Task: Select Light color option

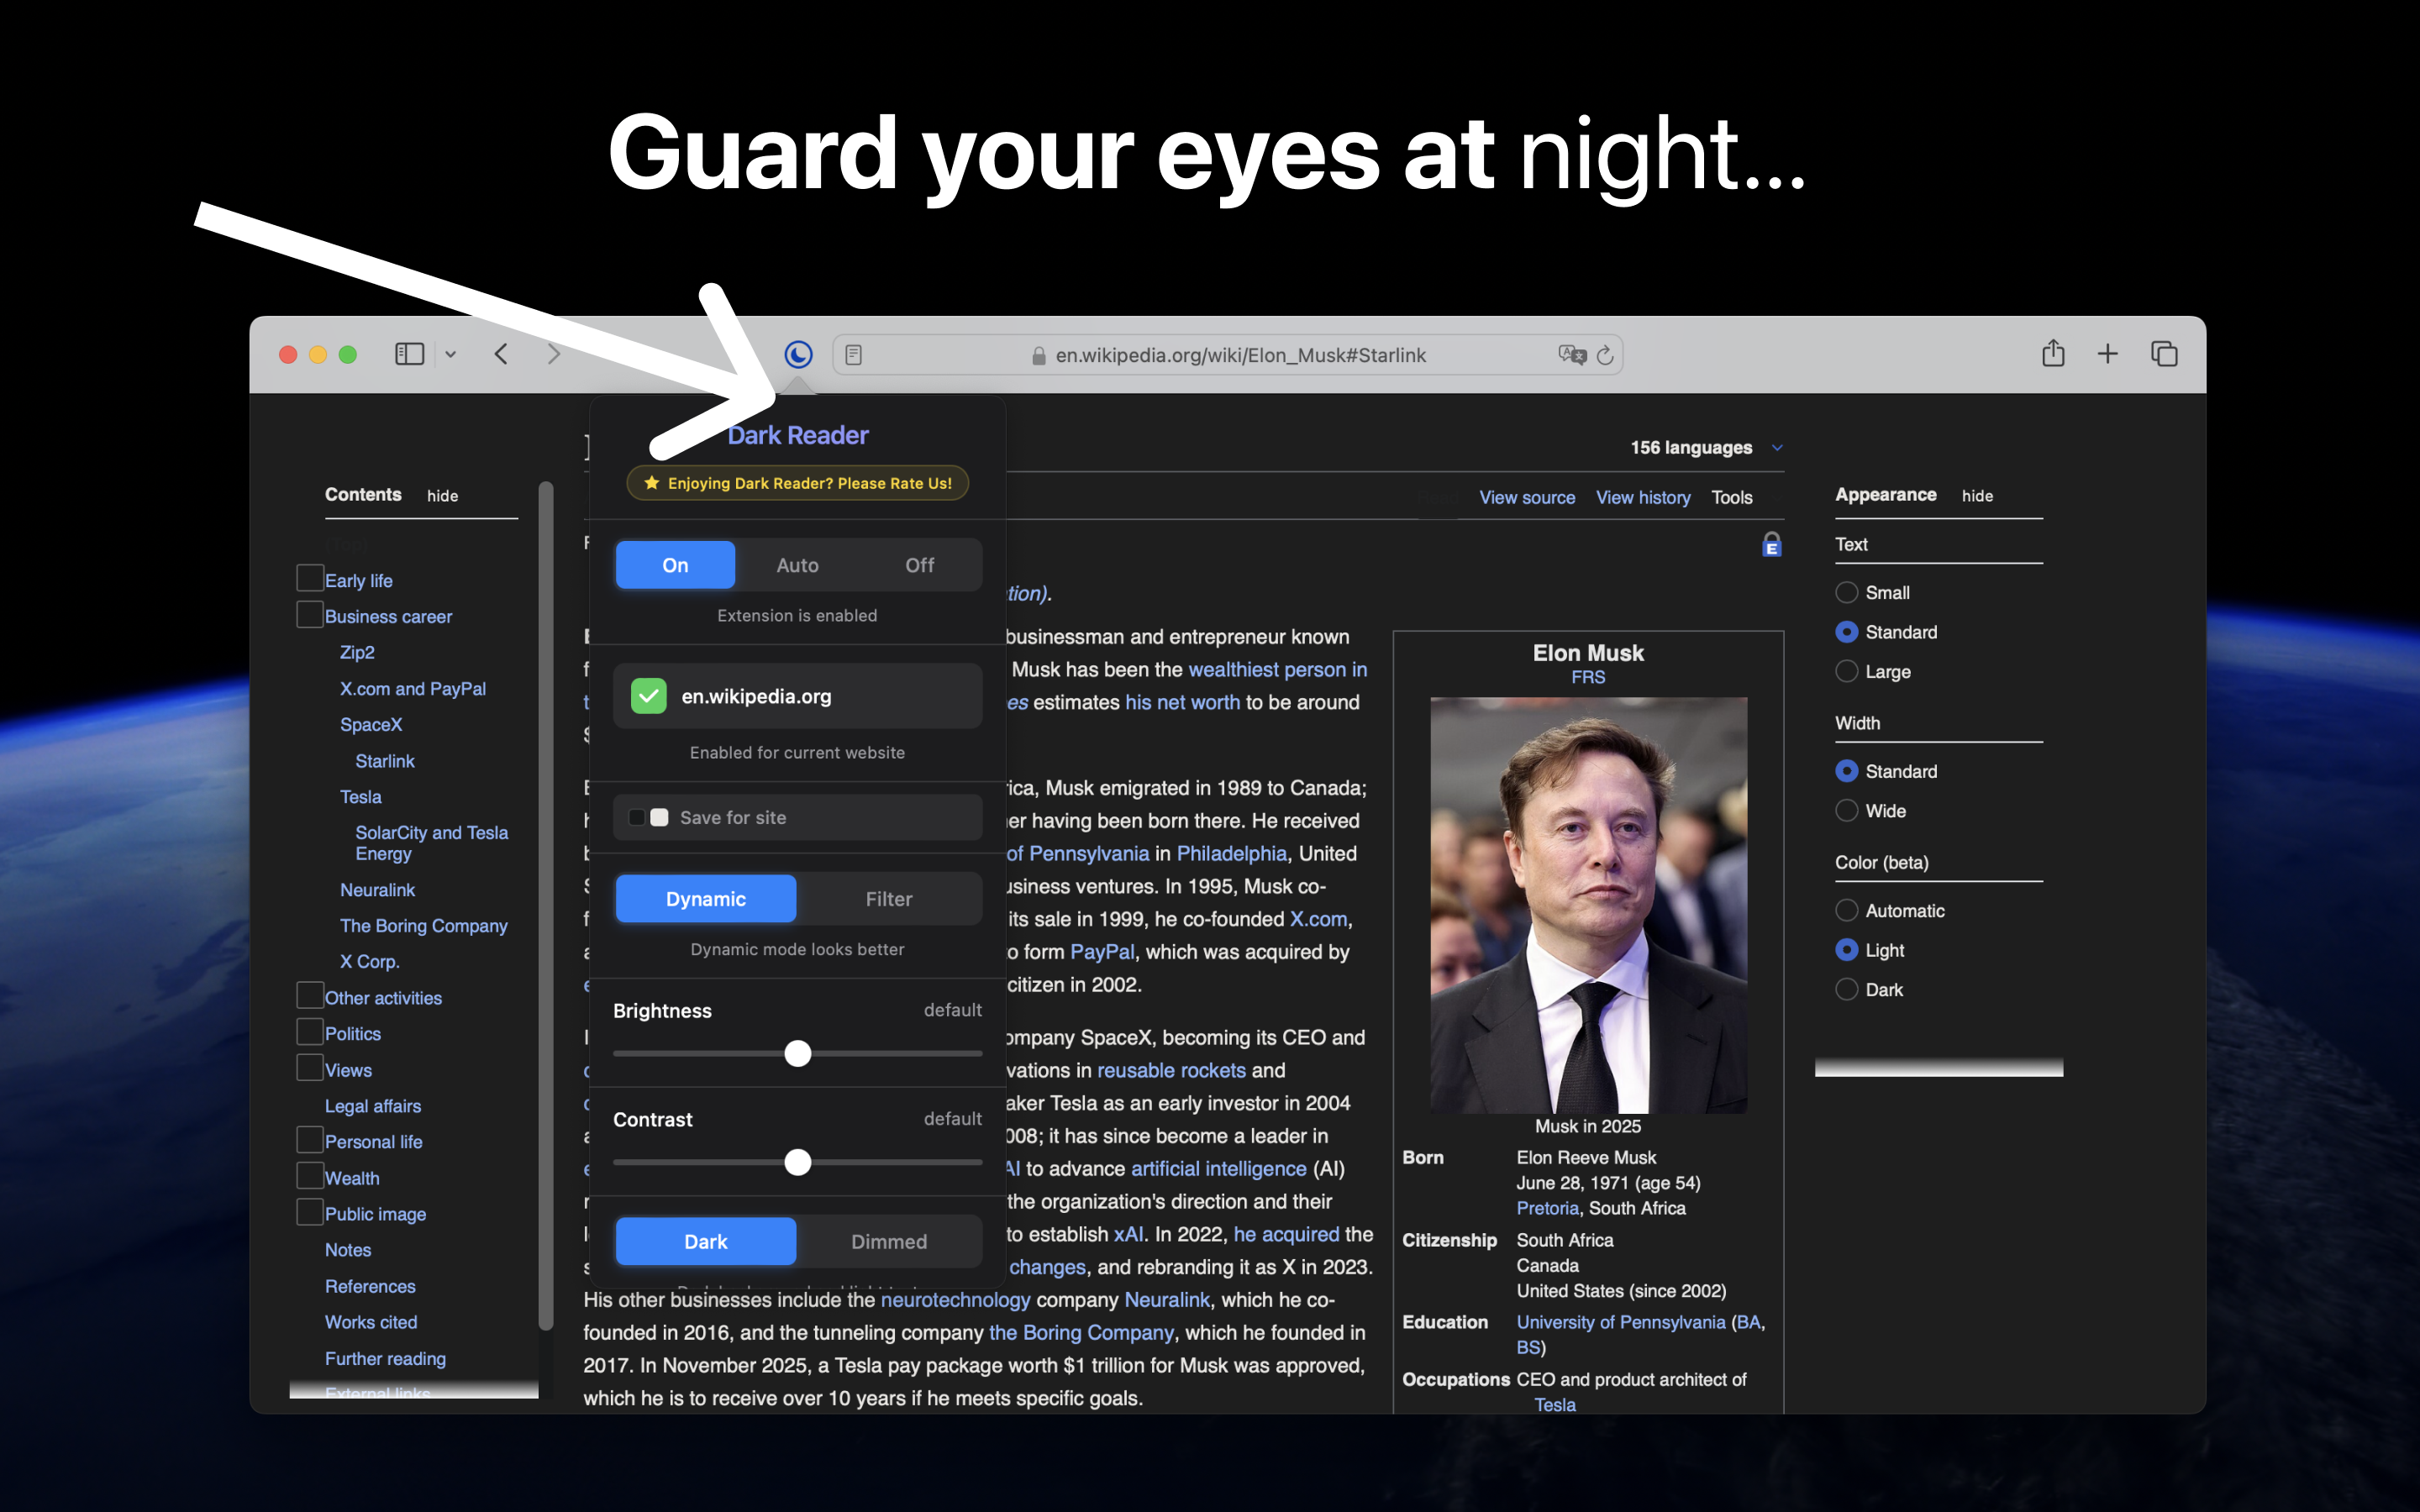Action: tap(1846, 950)
